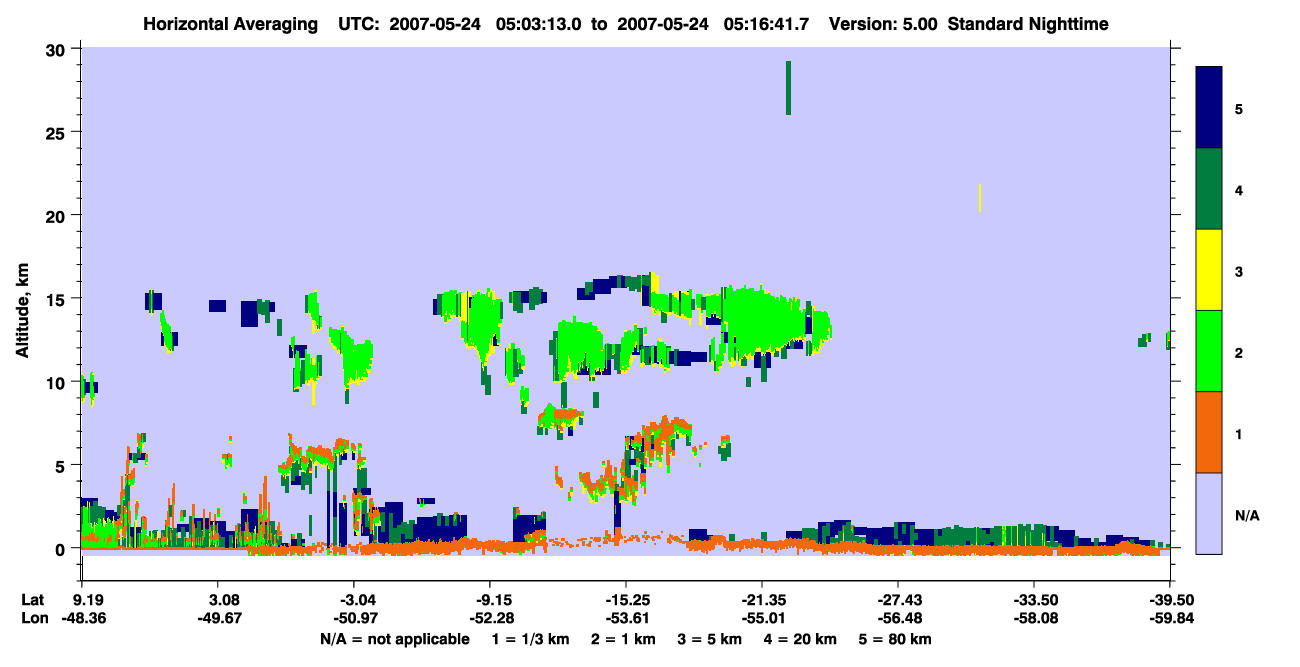Click the latitude value "-3.04"

(x=357, y=599)
